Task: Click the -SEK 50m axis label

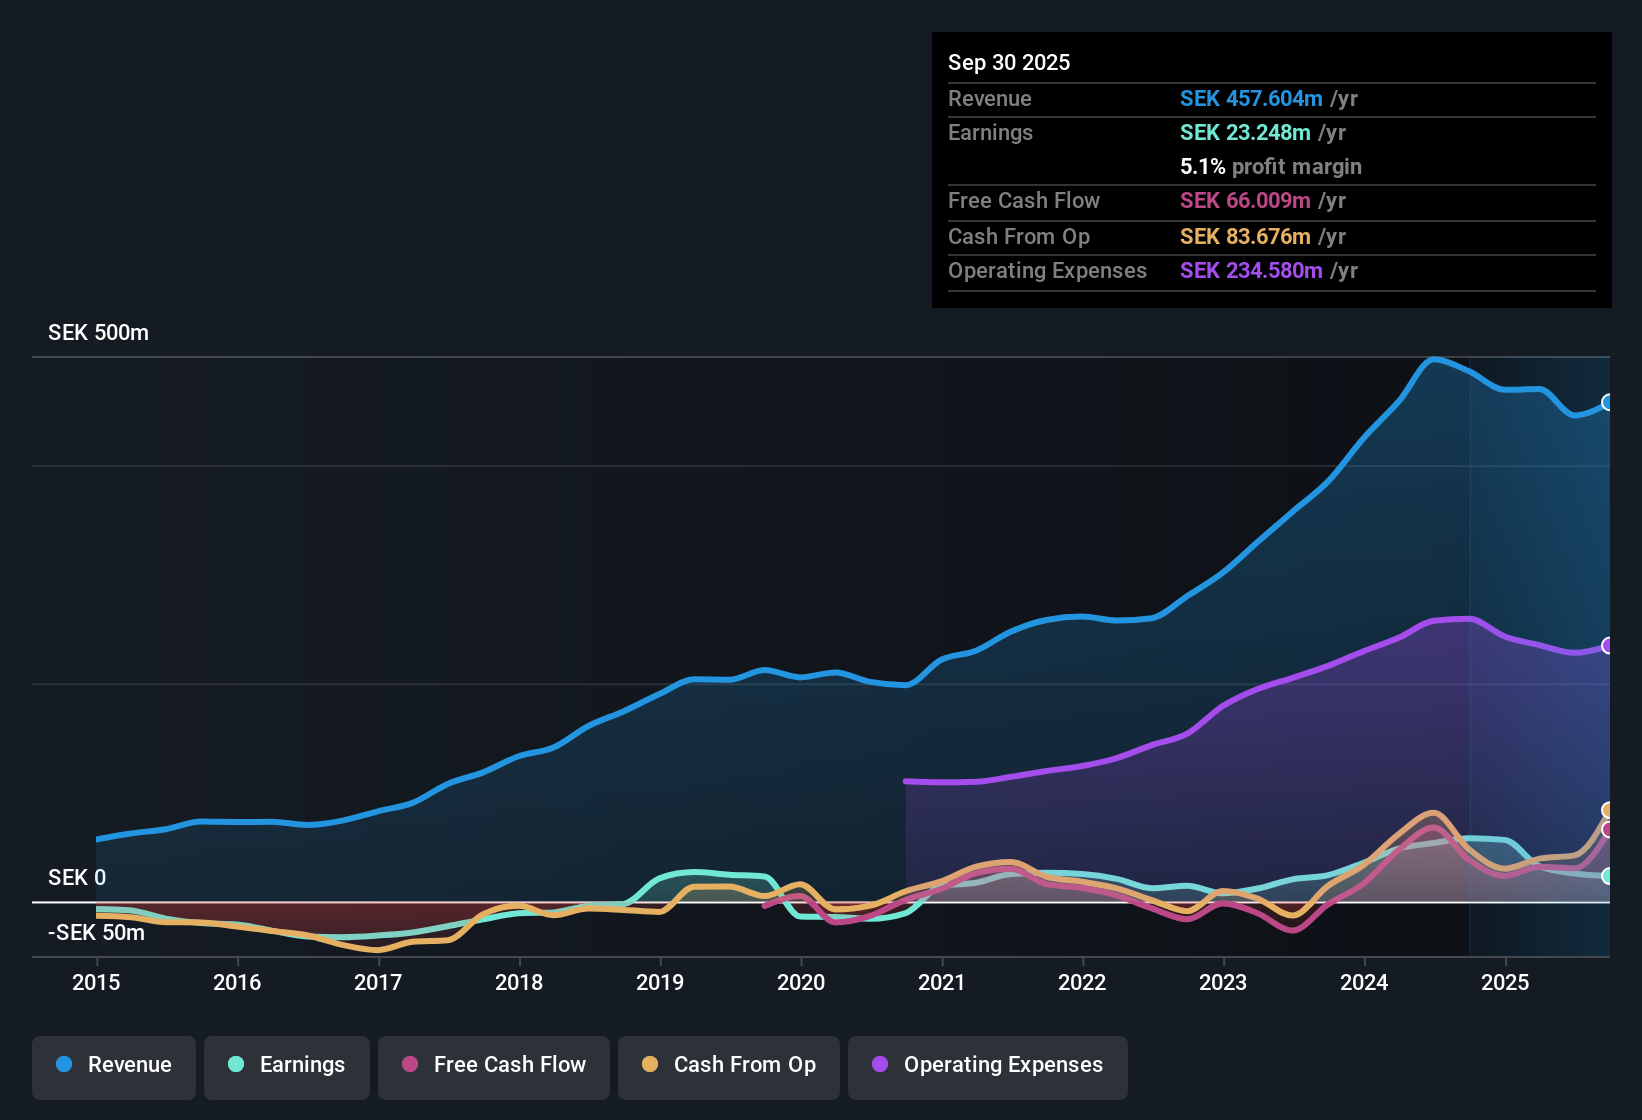Action: (x=96, y=932)
